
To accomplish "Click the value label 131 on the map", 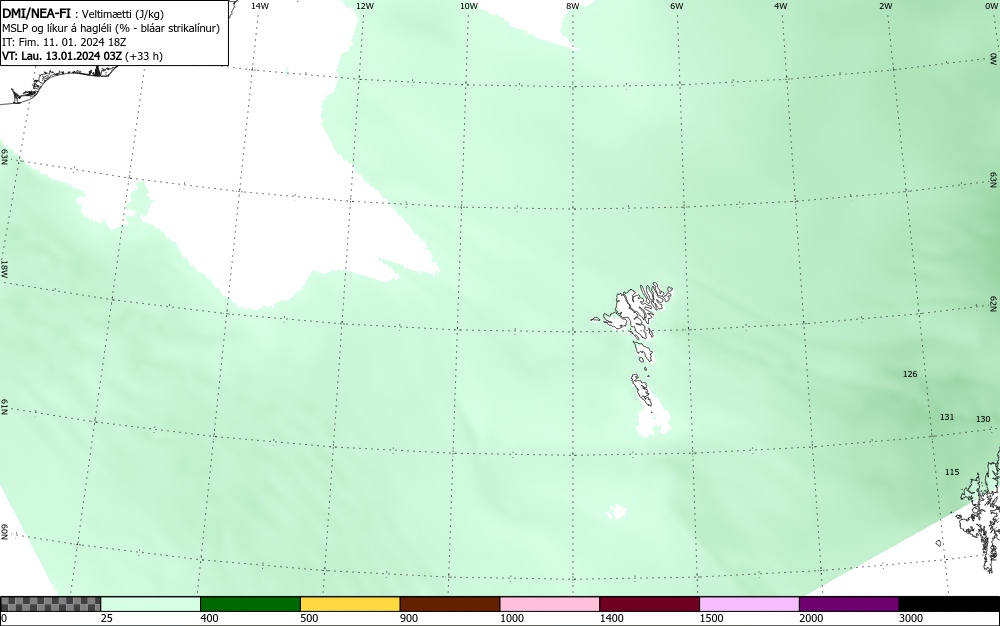I will pos(947,417).
